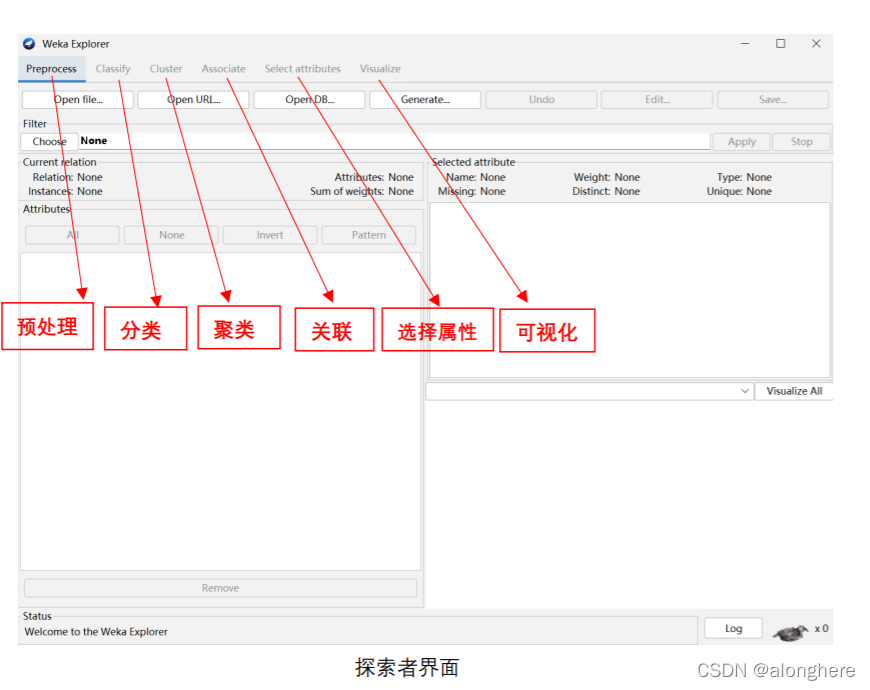Open the Classify tab
This screenshot has width=870, height=690.
(x=113, y=69)
